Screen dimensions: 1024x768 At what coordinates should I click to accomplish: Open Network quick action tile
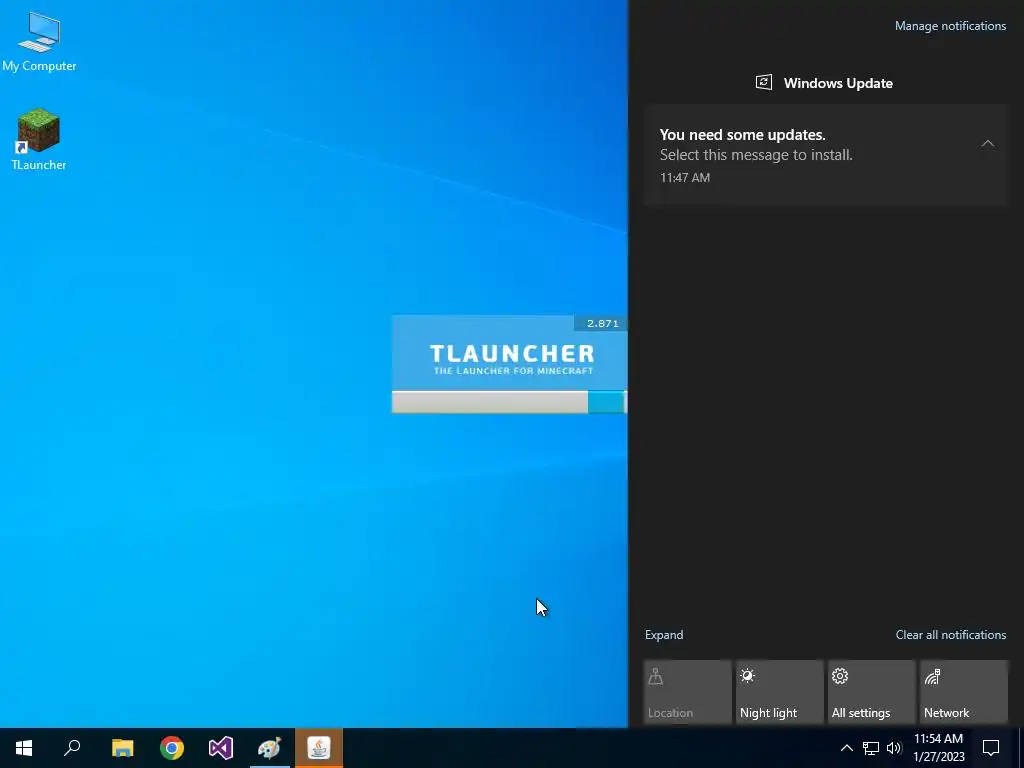[x=964, y=692]
